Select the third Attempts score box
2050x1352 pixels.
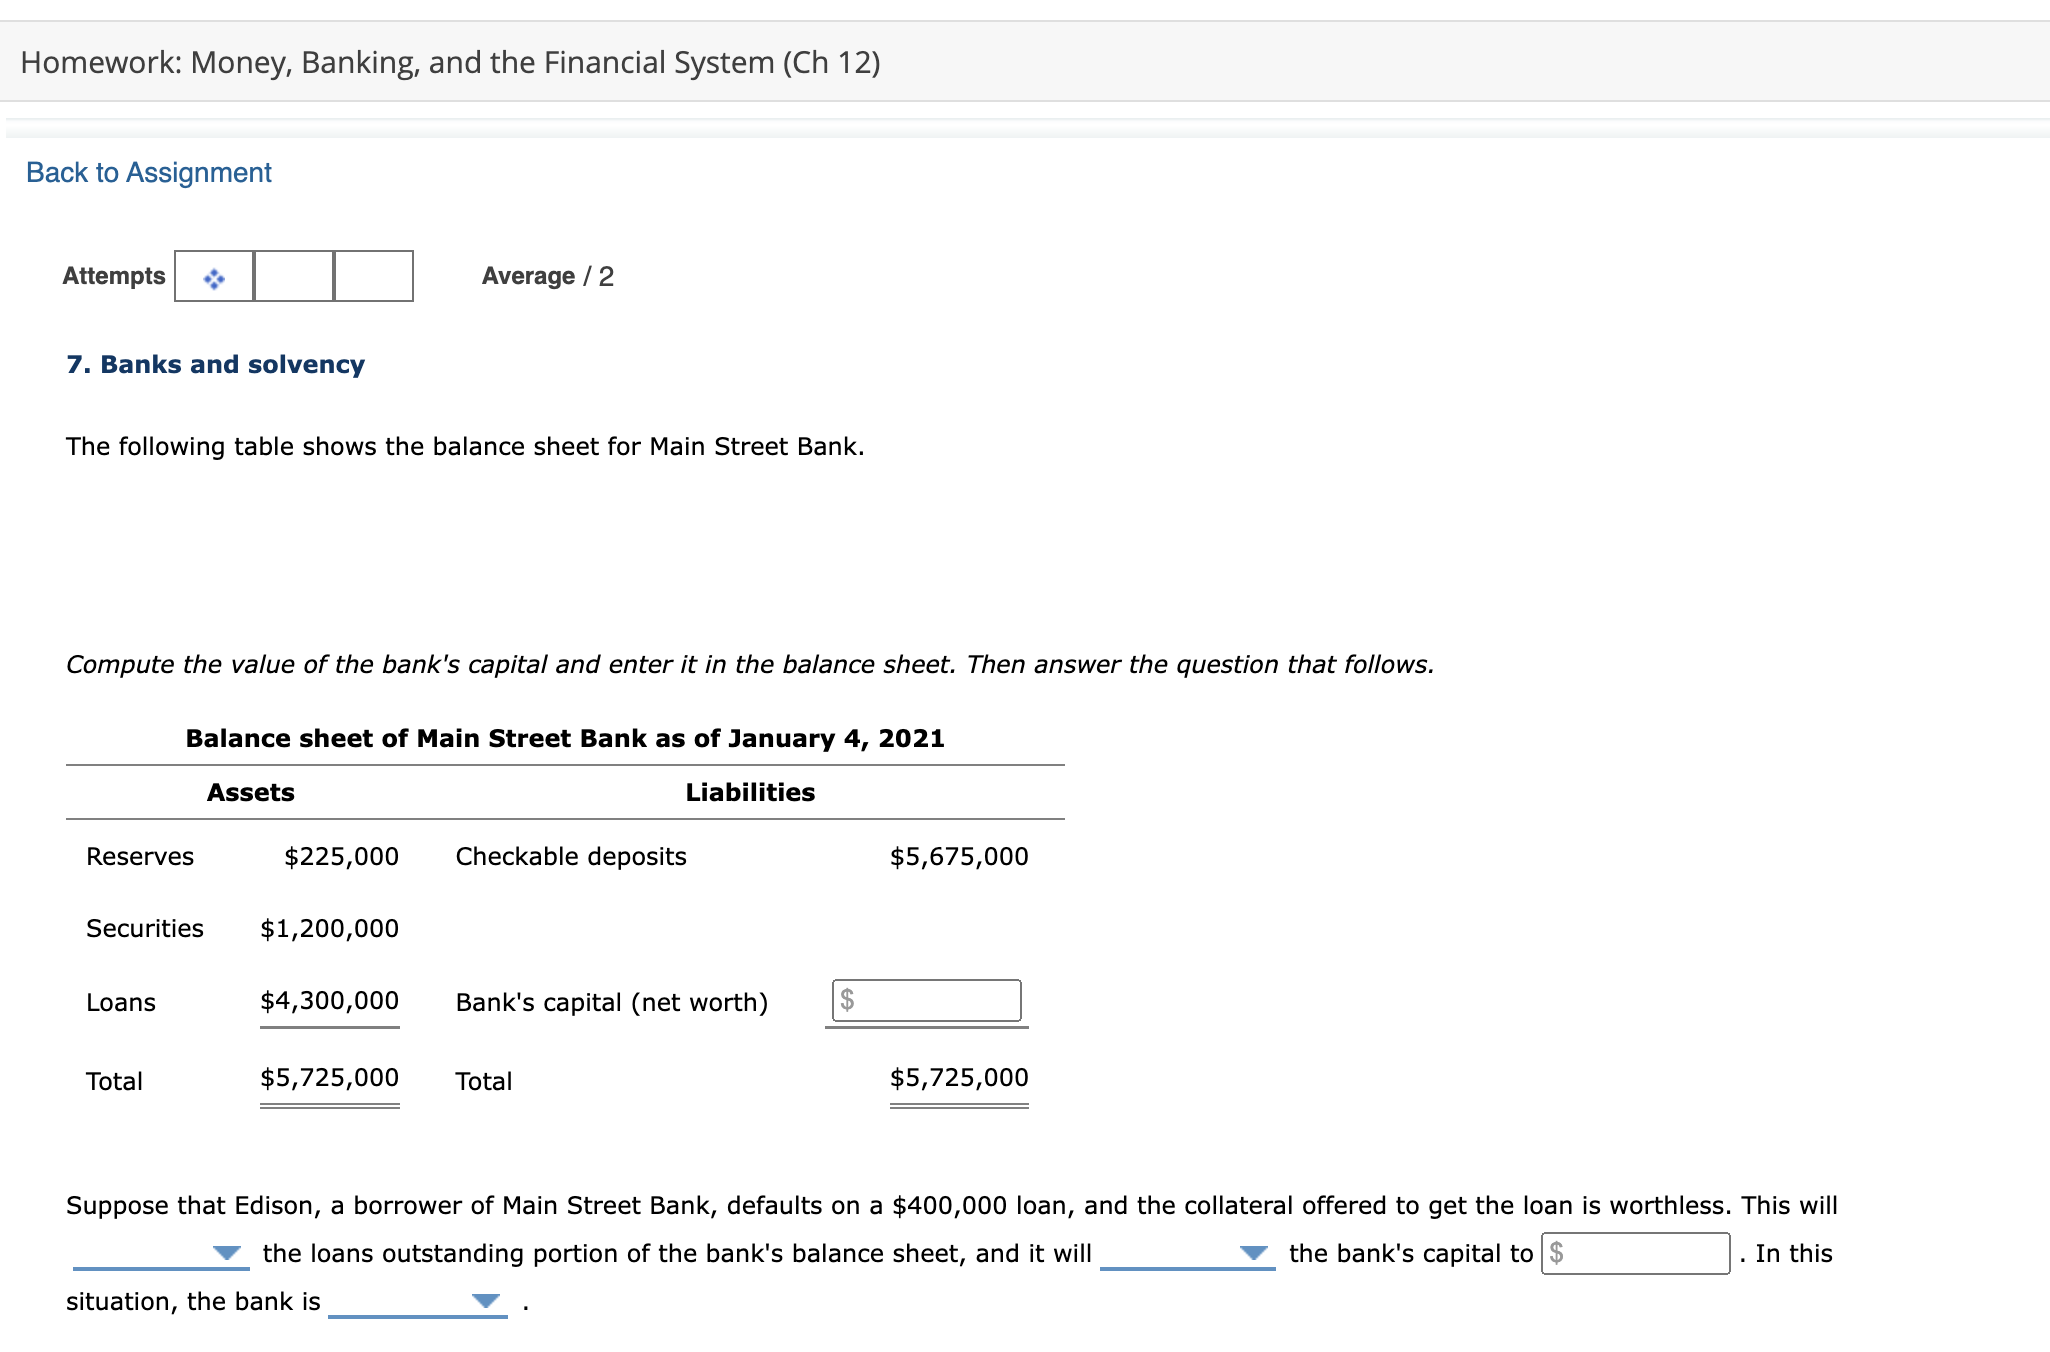(373, 276)
